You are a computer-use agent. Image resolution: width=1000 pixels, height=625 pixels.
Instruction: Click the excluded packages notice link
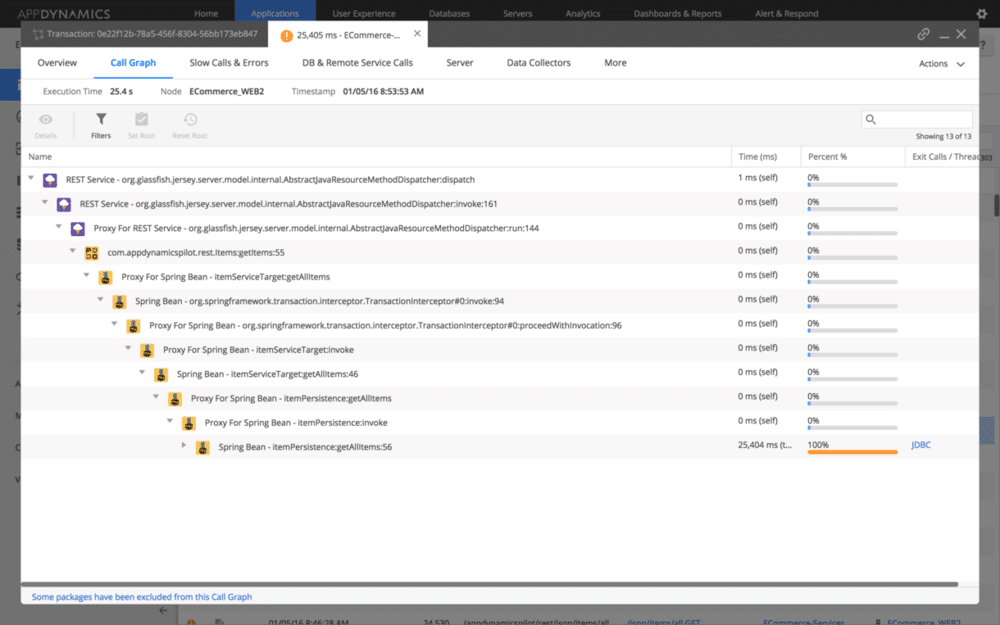142,597
